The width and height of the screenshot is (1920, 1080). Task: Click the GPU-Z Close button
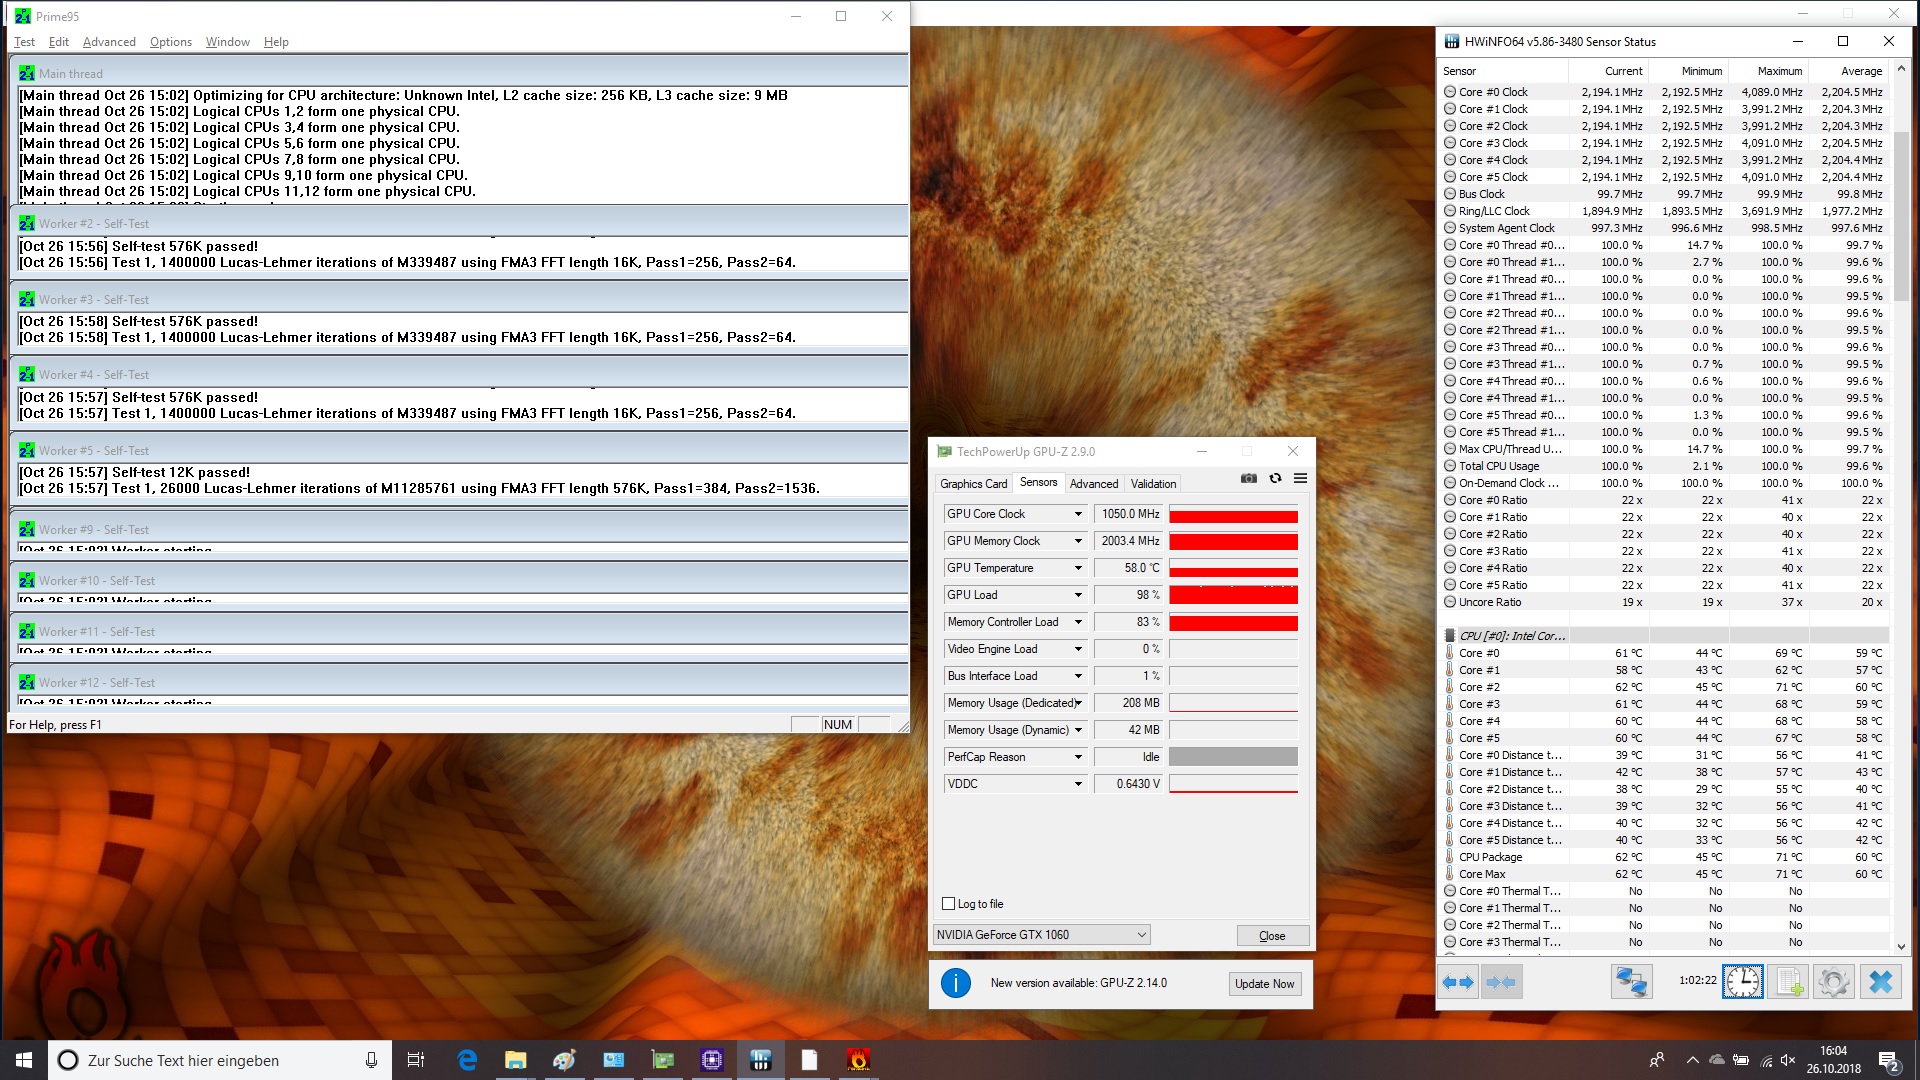pos(1272,936)
